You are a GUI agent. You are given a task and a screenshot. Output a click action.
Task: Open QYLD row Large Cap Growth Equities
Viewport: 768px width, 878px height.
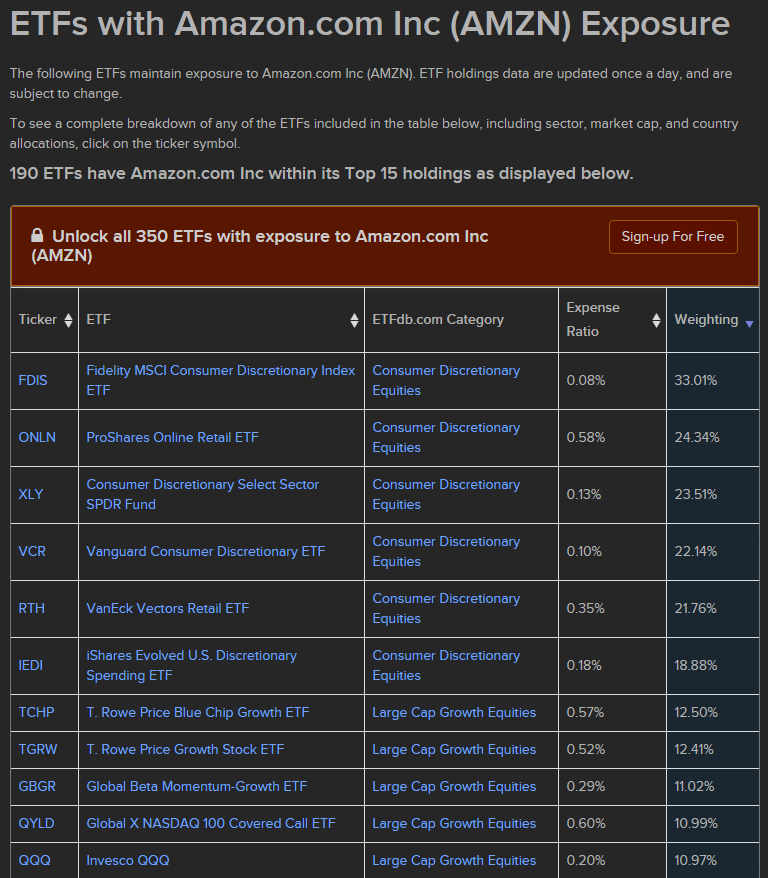[x=454, y=824]
